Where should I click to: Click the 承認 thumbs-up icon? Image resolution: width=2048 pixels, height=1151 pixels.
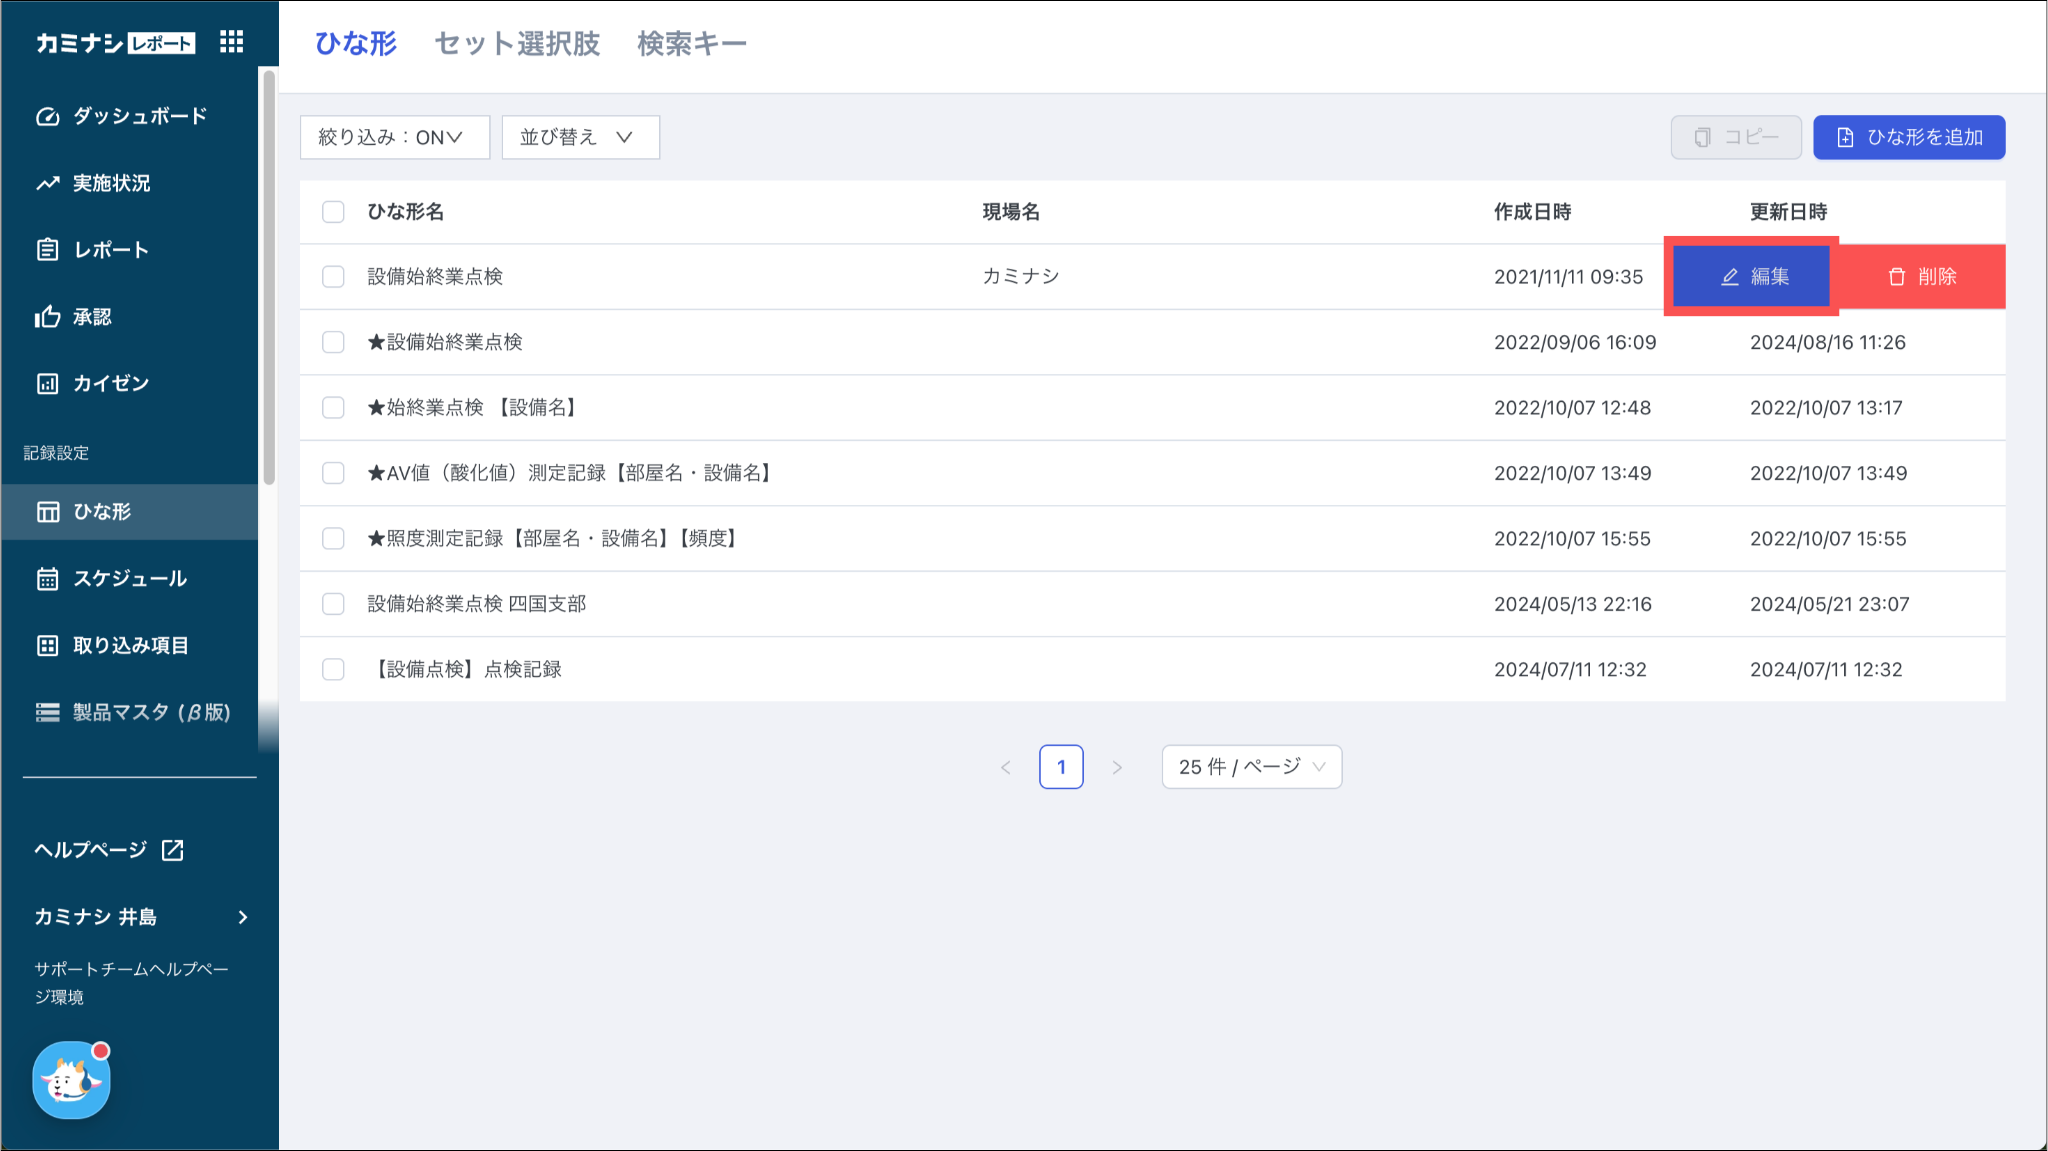(47, 317)
